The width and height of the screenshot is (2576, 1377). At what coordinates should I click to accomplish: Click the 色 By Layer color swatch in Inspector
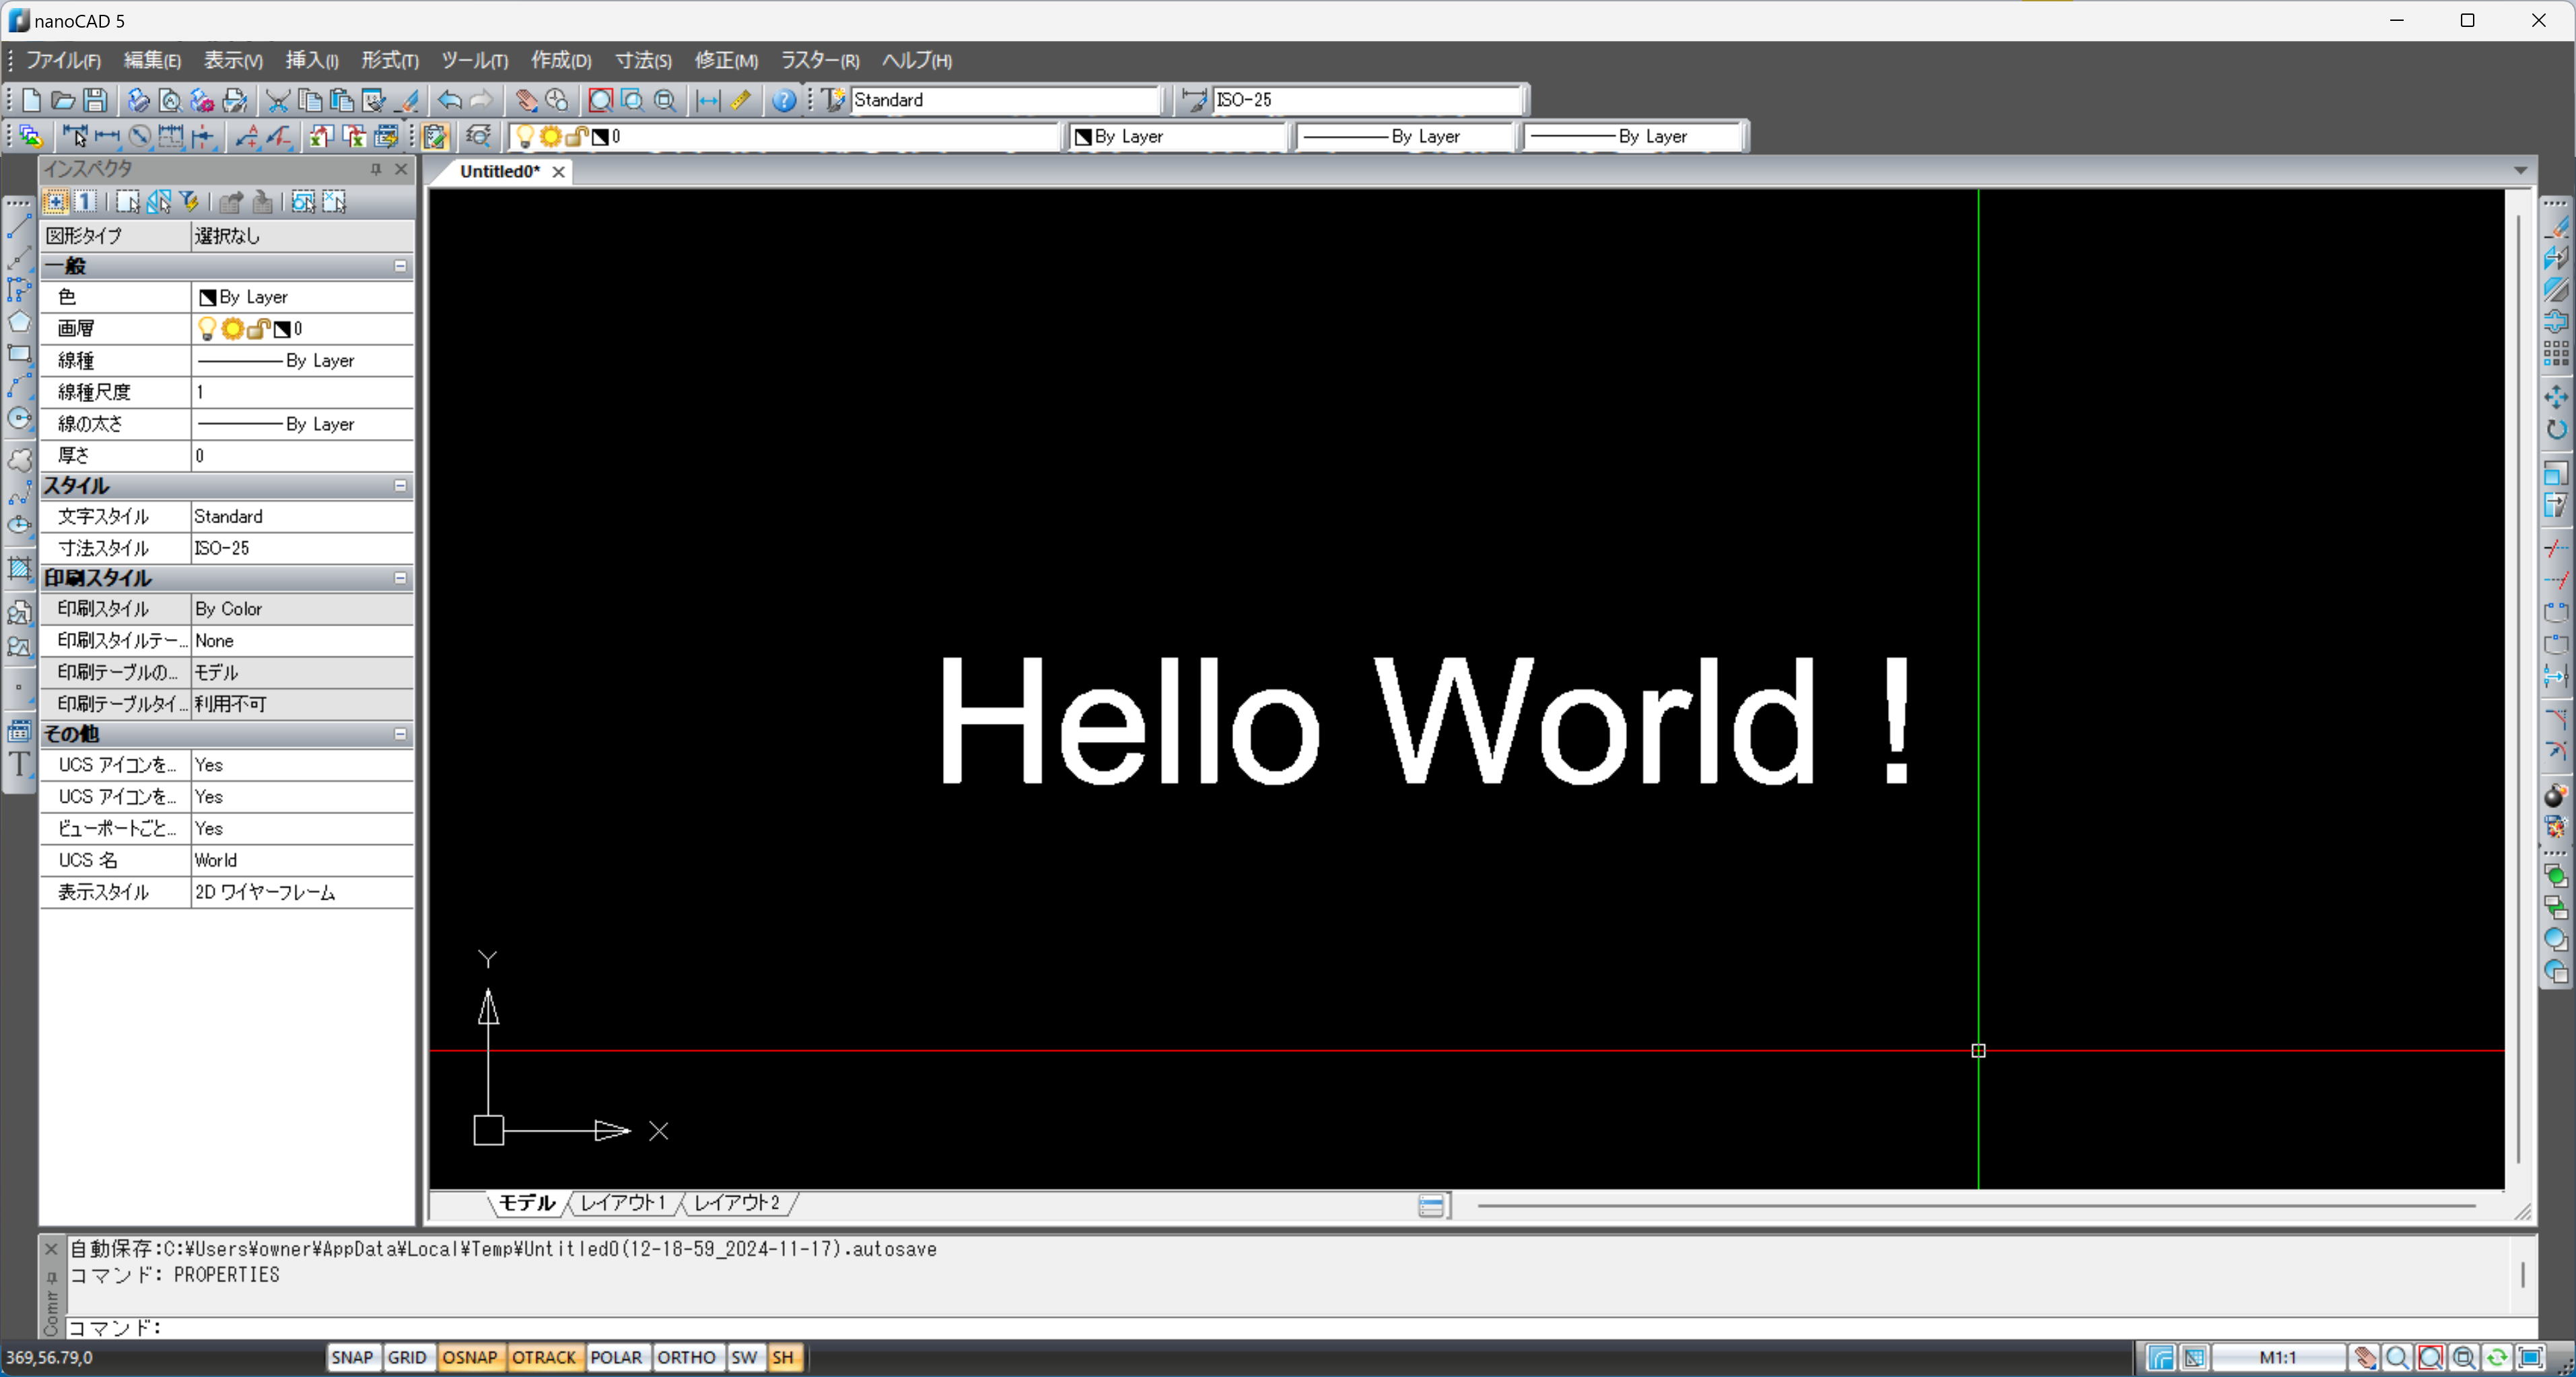pyautogui.click(x=208, y=297)
